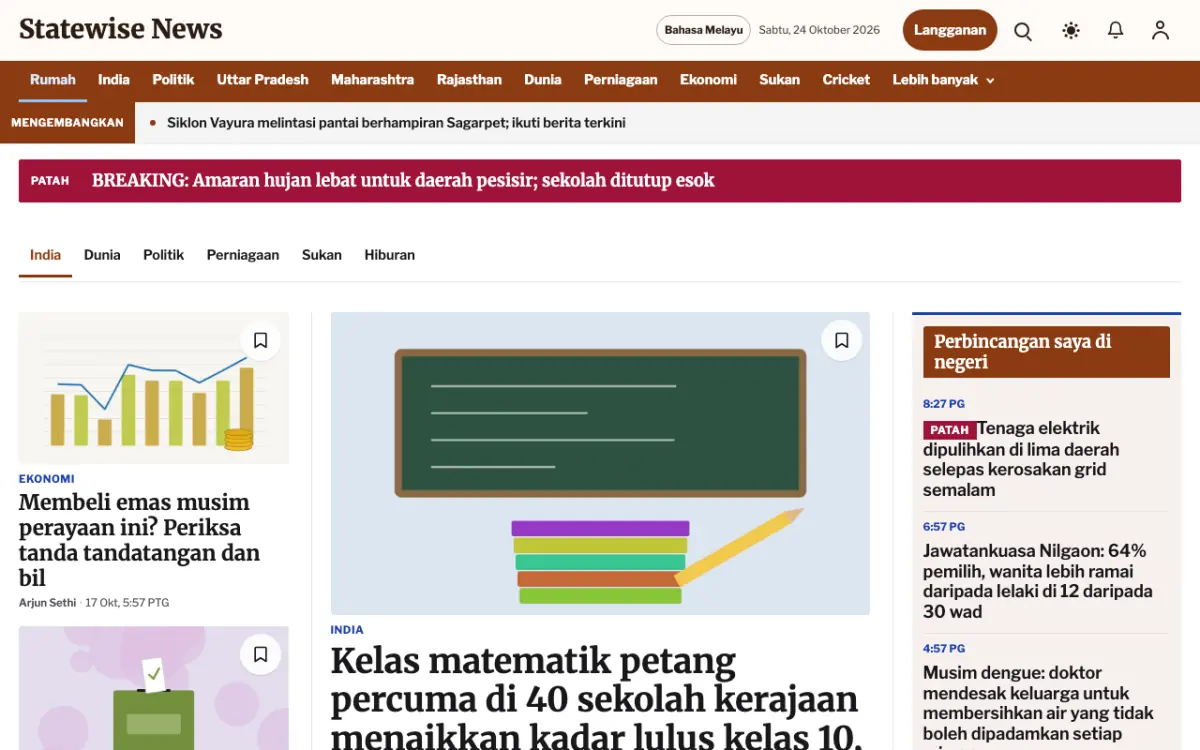The image size is (1200, 750).
Task: Switch to the Dunia section tab
Action: pyautogui.click(x=102, y=255)
